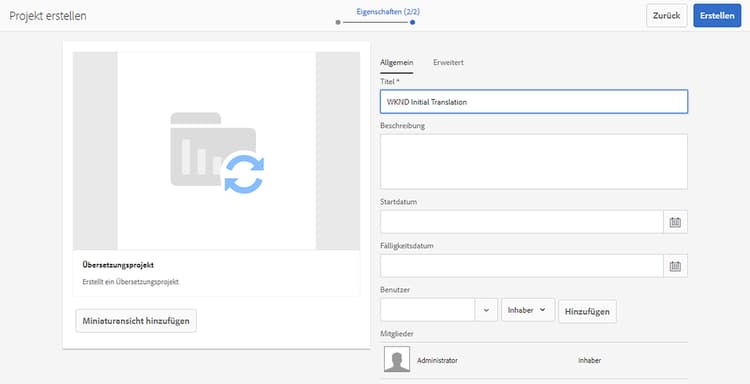Screen dimensions: 750x384
Task: Open the Inhaber role dropdown
Action: 528,310
